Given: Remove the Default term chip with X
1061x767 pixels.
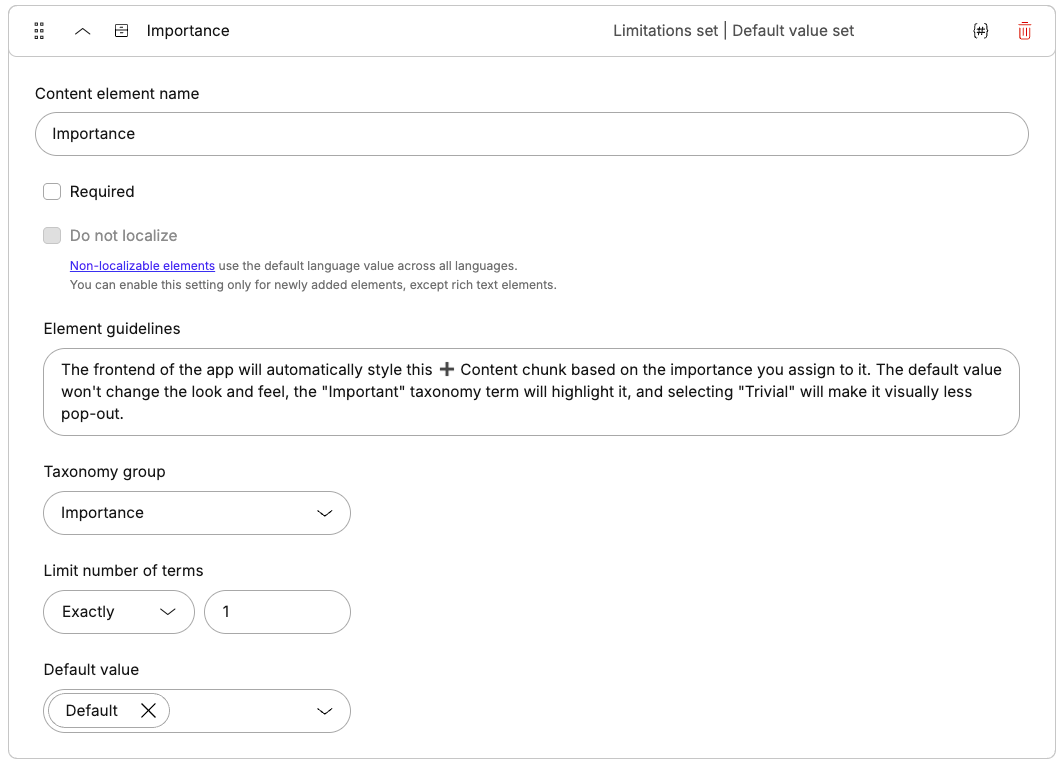Looking at the screenshot, I should click(148, 711).
